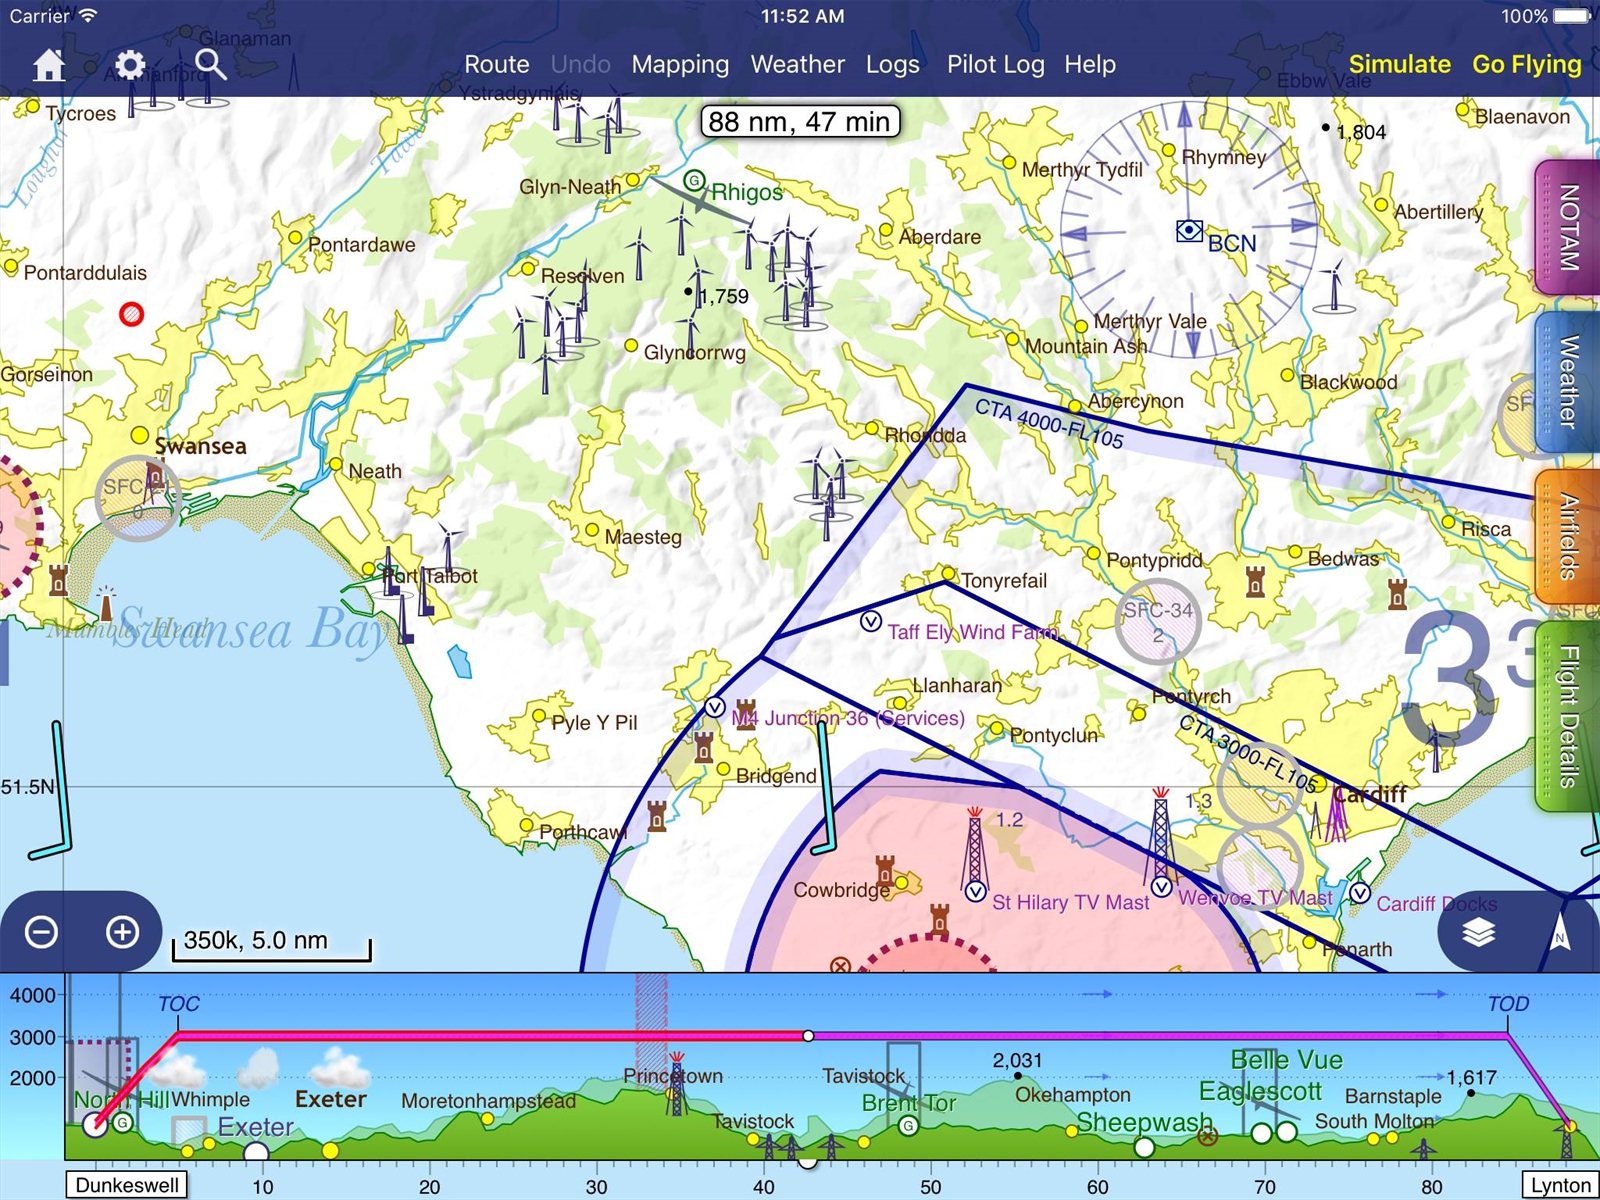The image size is (1600, 1200).
Task: Start Simulate mode
Action: (1400, 65)
